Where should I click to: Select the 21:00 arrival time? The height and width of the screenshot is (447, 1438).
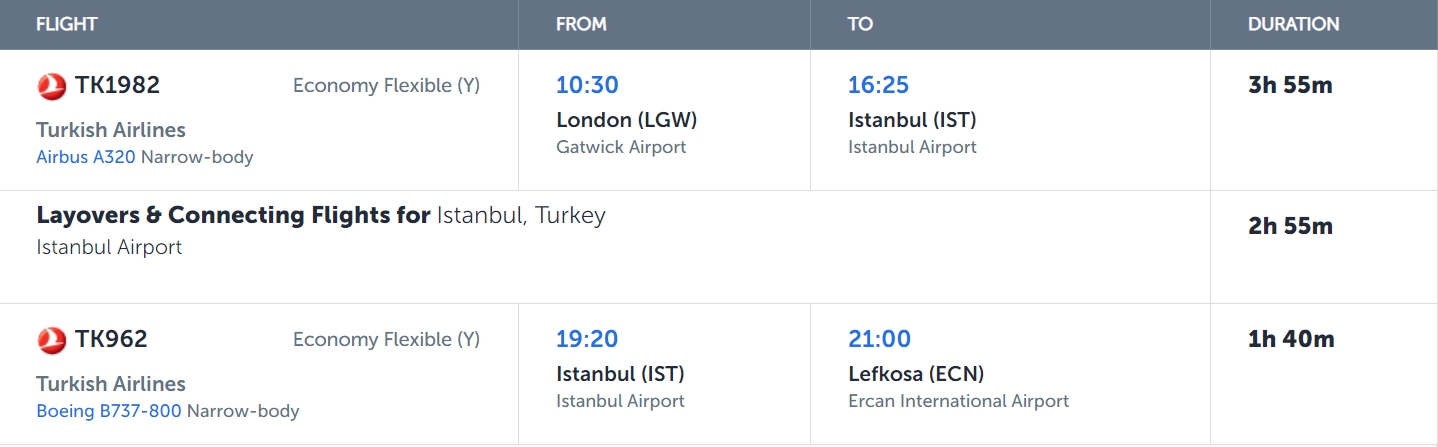(x=879, y=340)
